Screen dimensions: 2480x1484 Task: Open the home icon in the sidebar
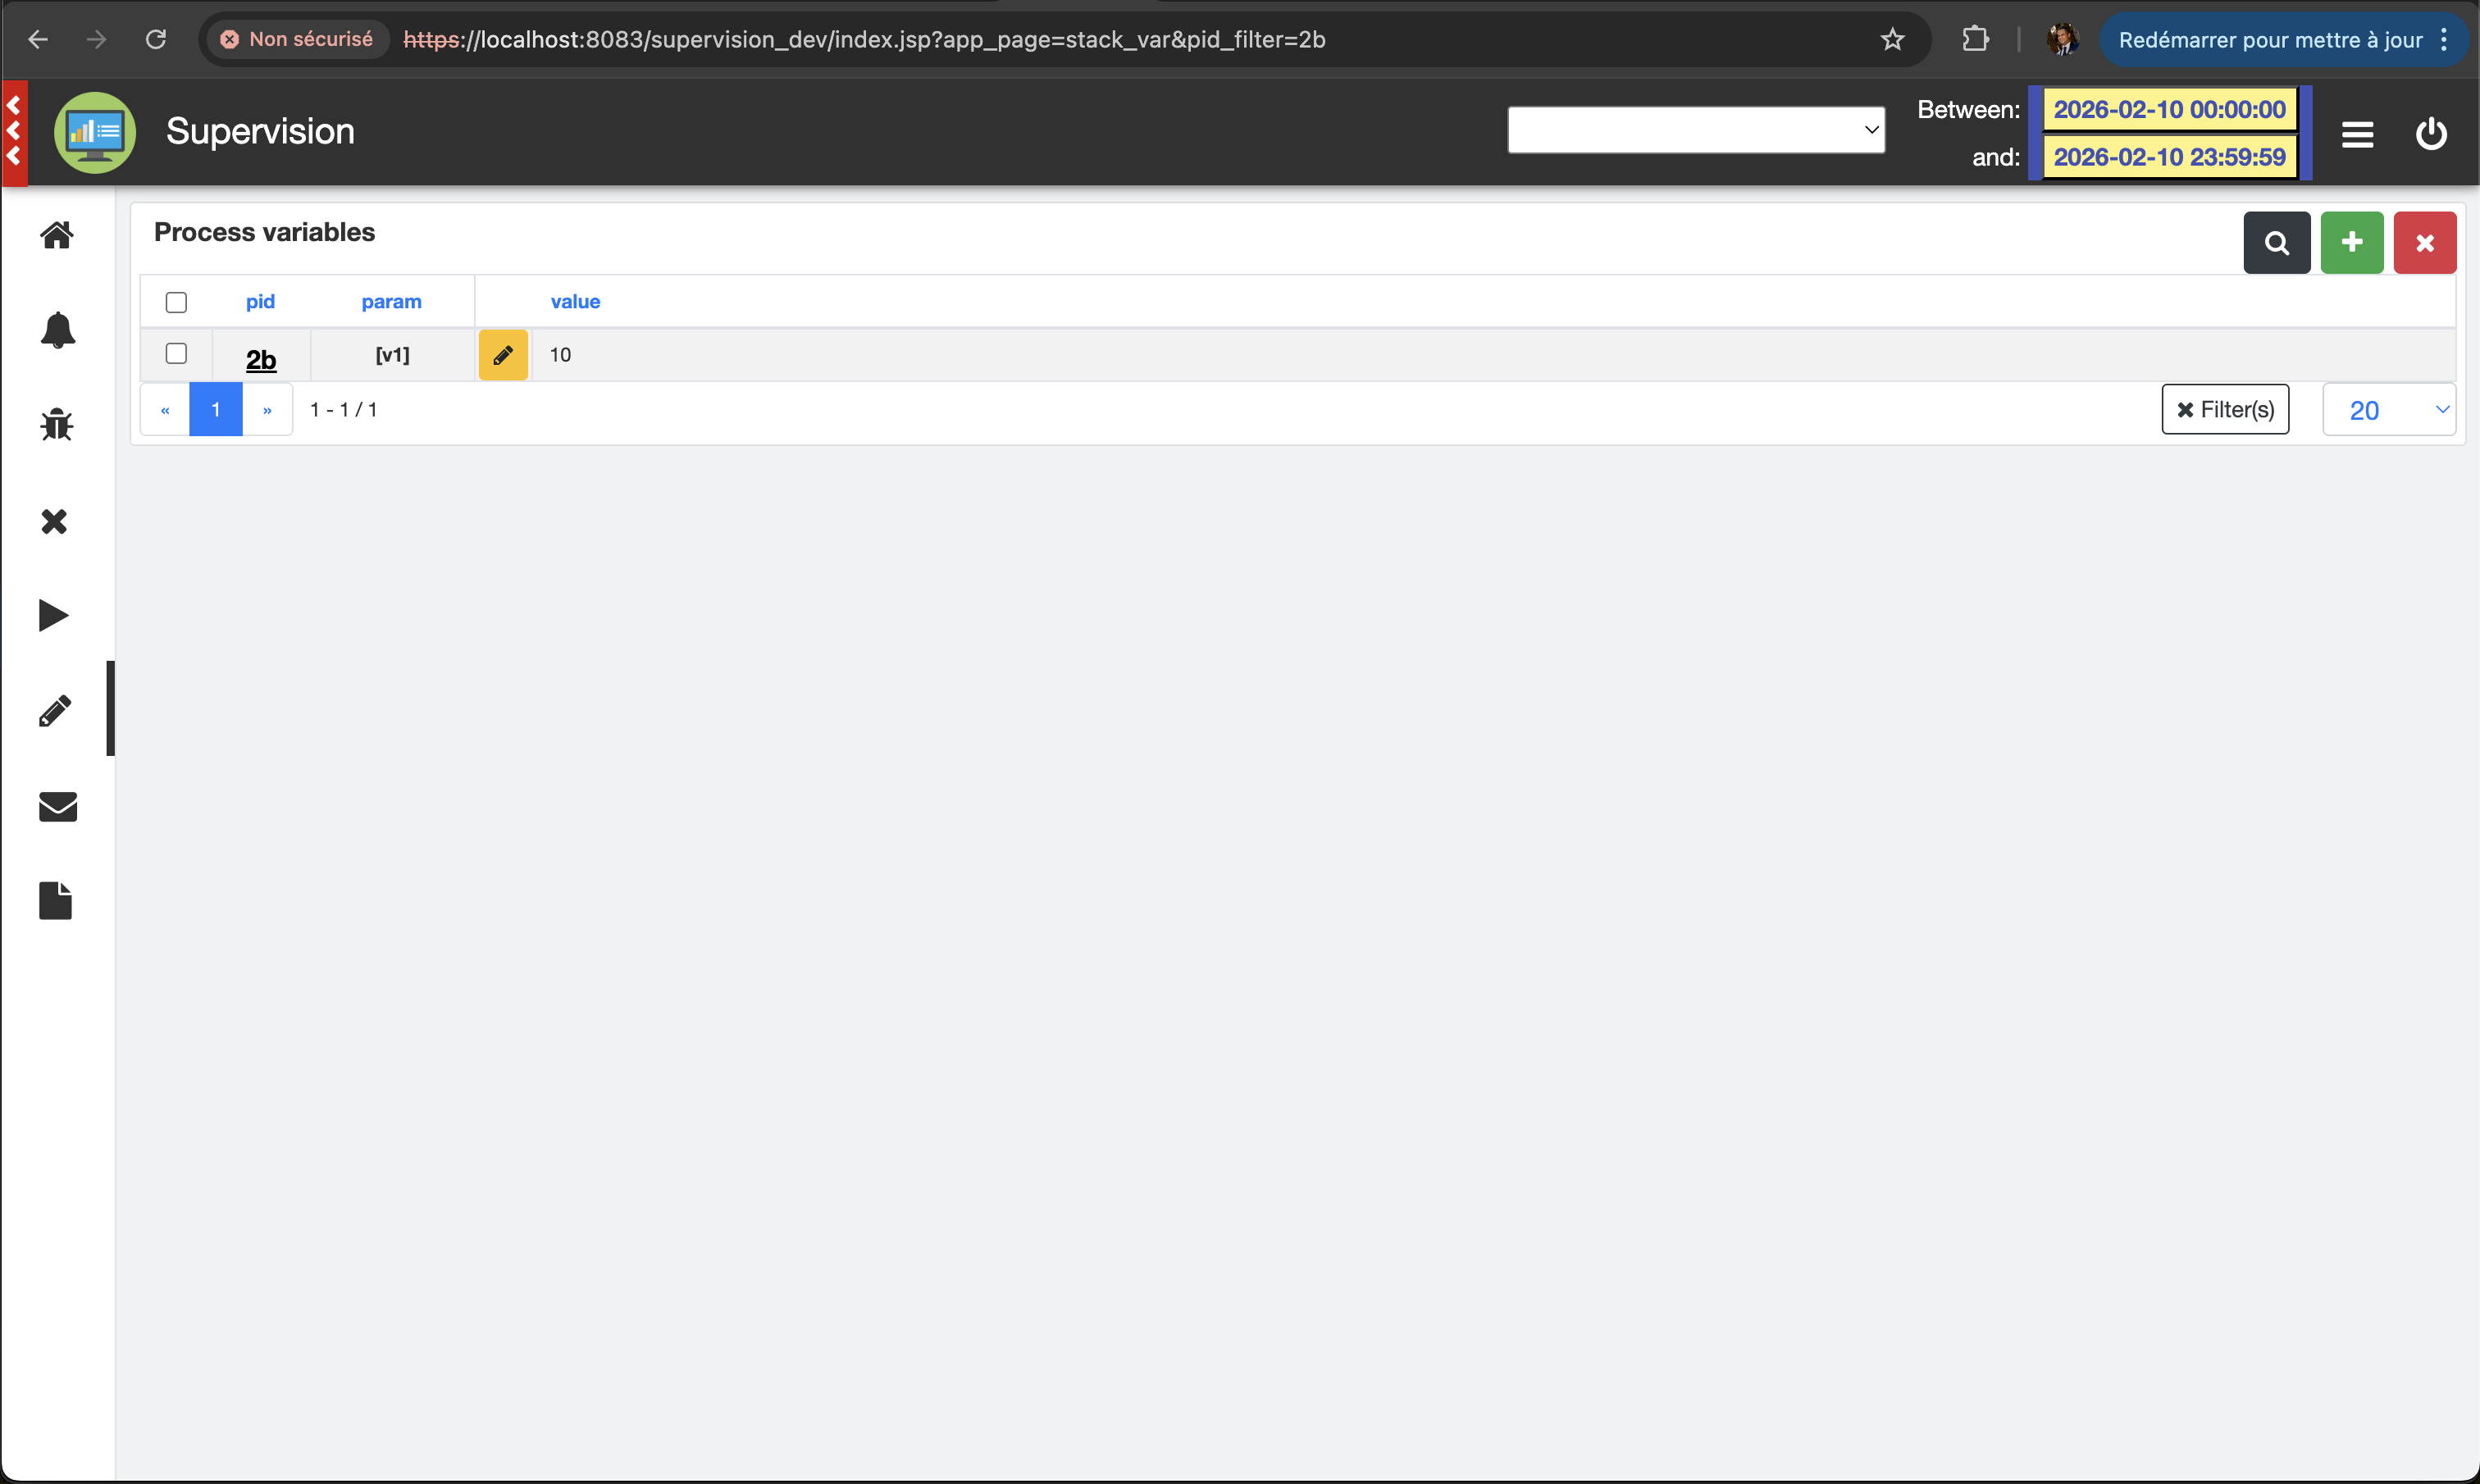coord(57,235)
